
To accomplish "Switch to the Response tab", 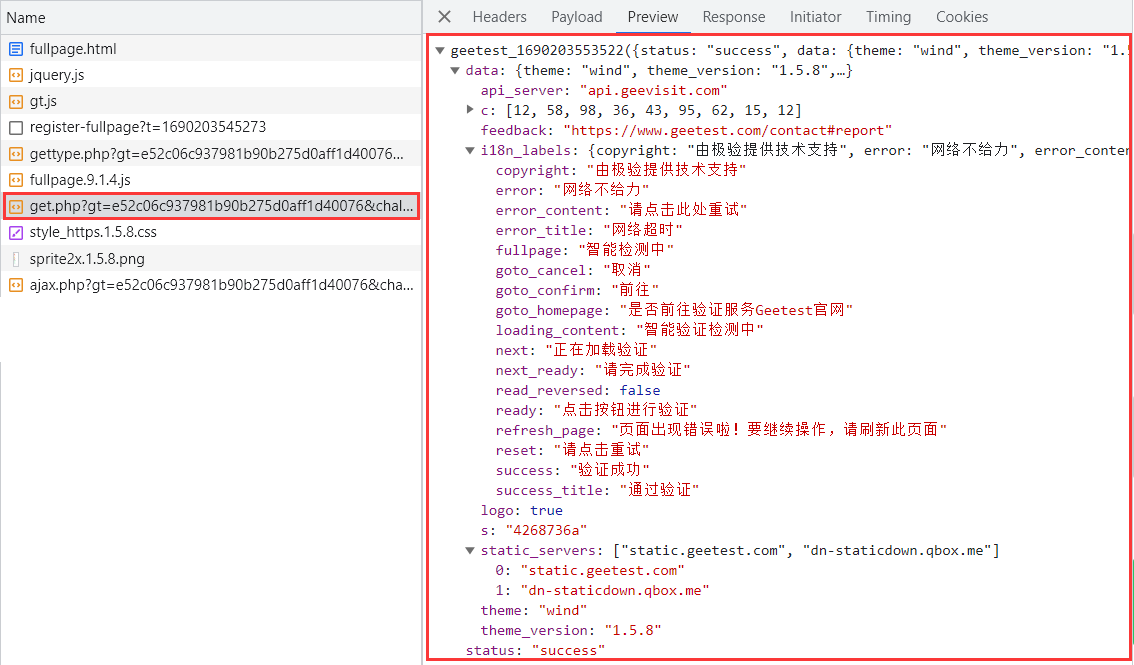I will [733, 17].
